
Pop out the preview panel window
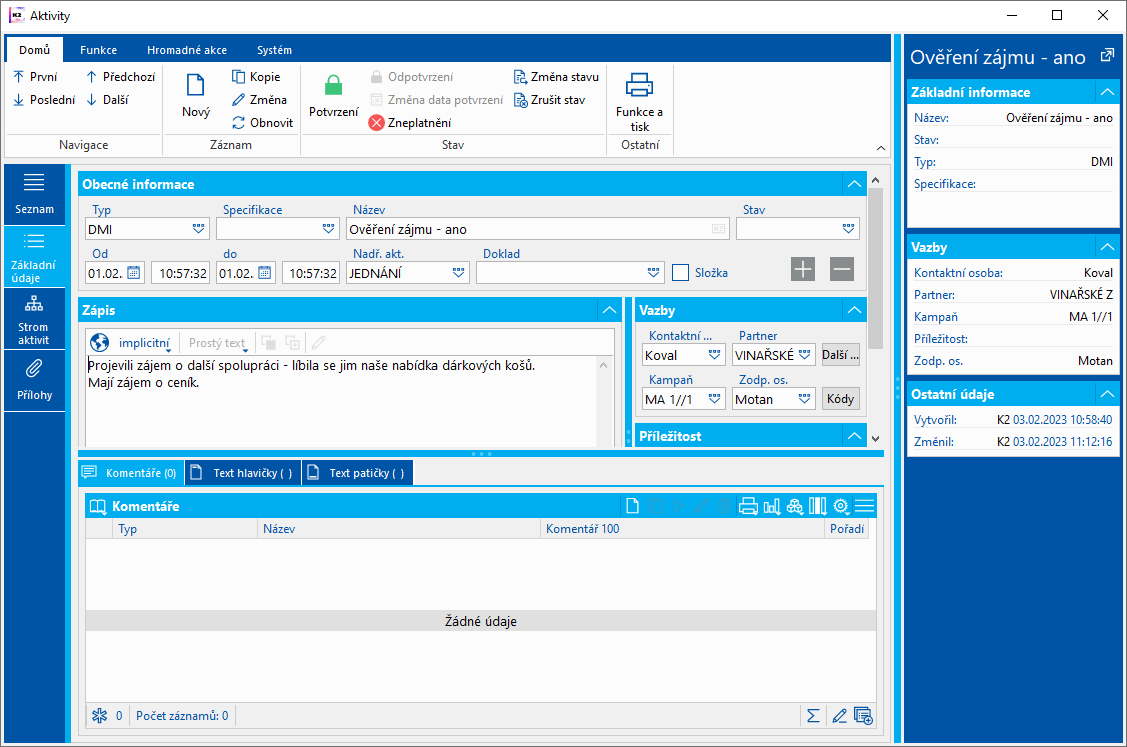(1108, 55)
